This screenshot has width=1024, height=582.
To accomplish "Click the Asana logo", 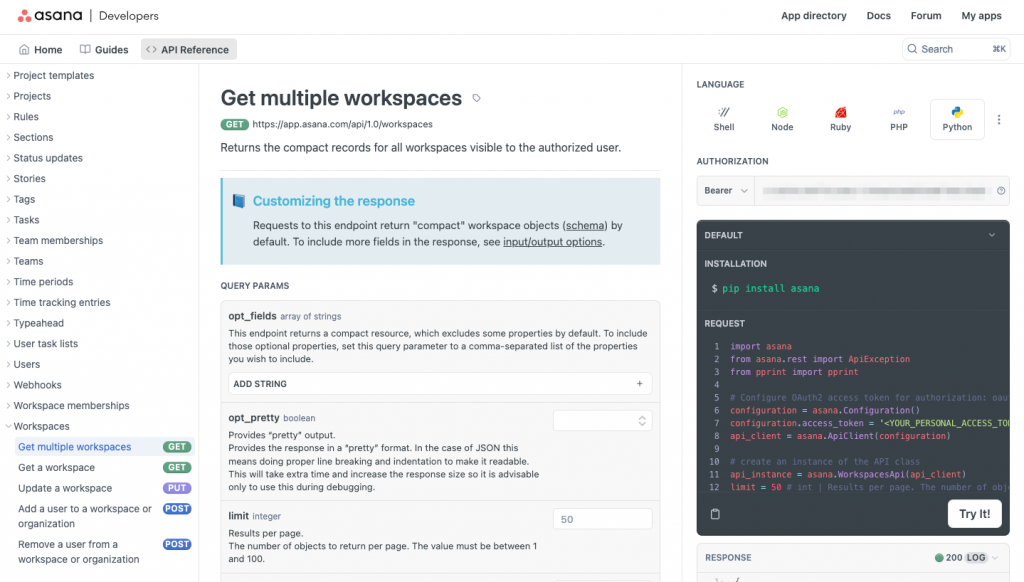I will click(x=50, y=16).
